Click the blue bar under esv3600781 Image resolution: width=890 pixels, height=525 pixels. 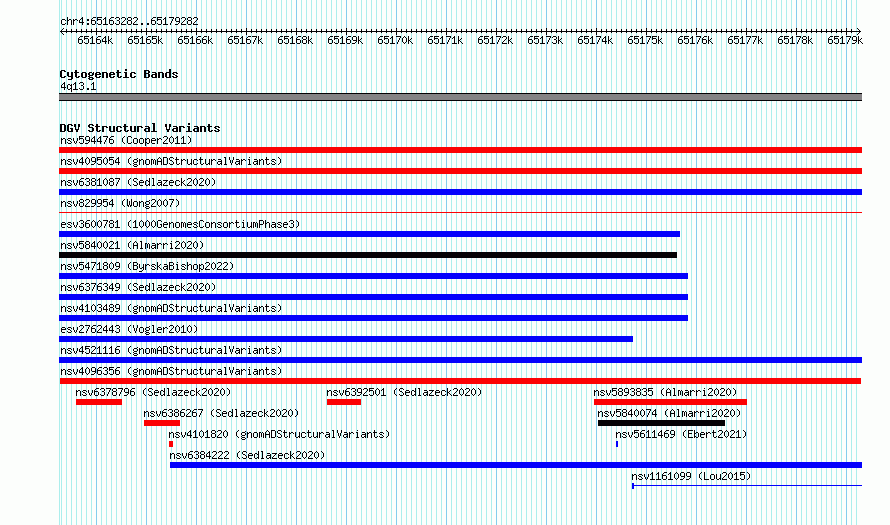370,234
